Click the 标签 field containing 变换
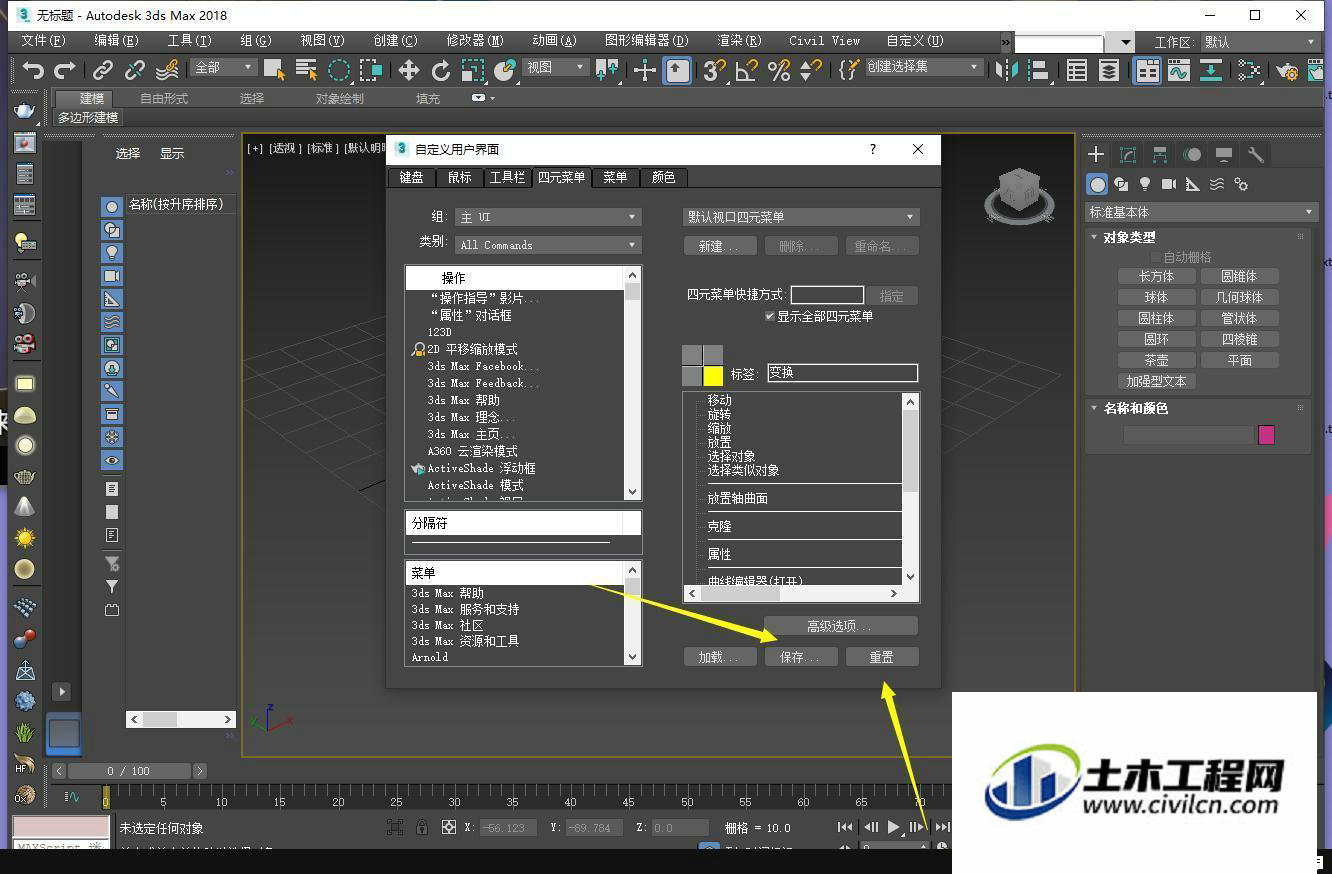Viewport: 1332px width, 874px height. [842, 373]
